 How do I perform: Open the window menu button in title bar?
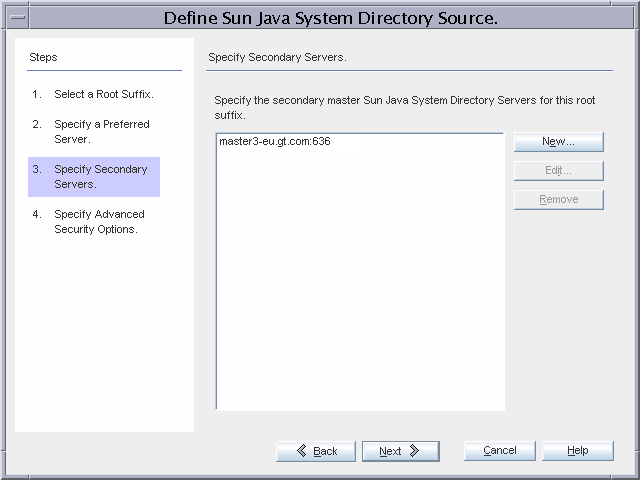pos(18,18)
